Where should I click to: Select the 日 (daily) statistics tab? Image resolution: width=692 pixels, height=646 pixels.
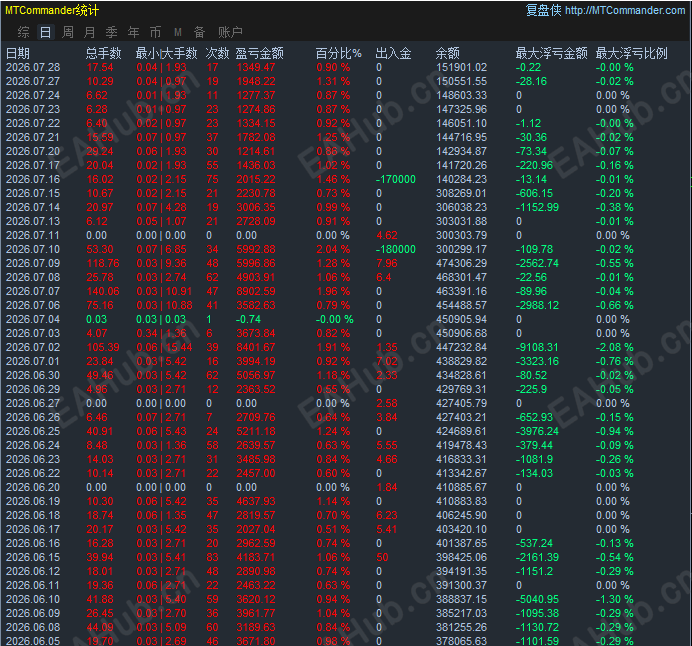[45, 32]
